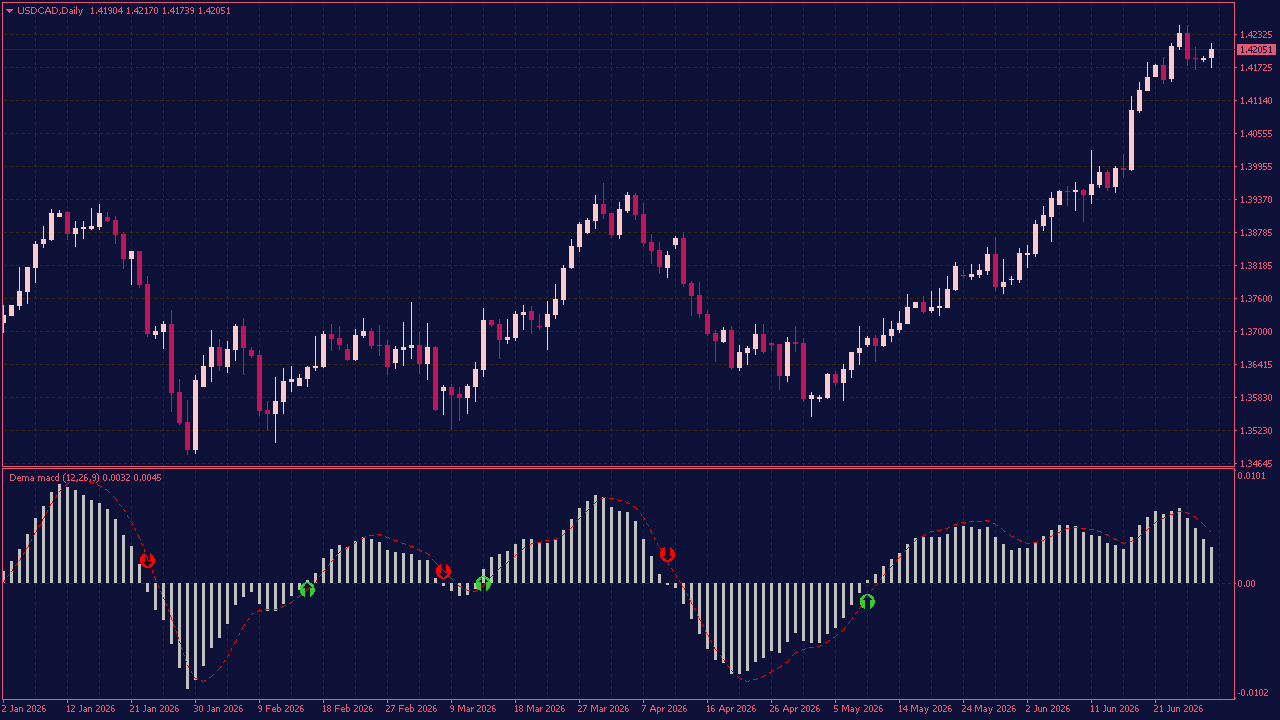The width and height of the screenshot is (1280, 720).
Task: Click the 21 Jan 2026 date label
Action: [x=154, y=709]
